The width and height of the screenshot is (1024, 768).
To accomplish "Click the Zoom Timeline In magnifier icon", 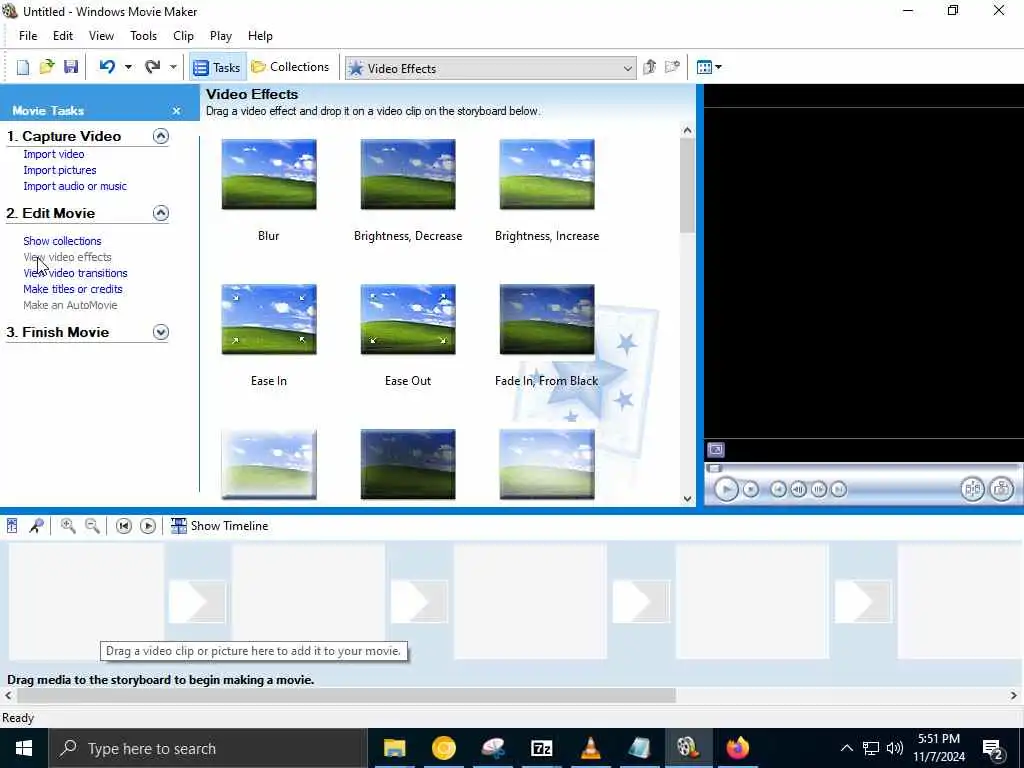I will tap(68, 526).
